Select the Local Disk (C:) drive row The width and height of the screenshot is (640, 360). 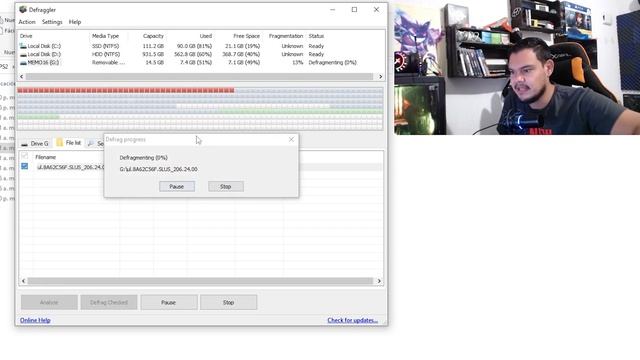click(200, 46)
